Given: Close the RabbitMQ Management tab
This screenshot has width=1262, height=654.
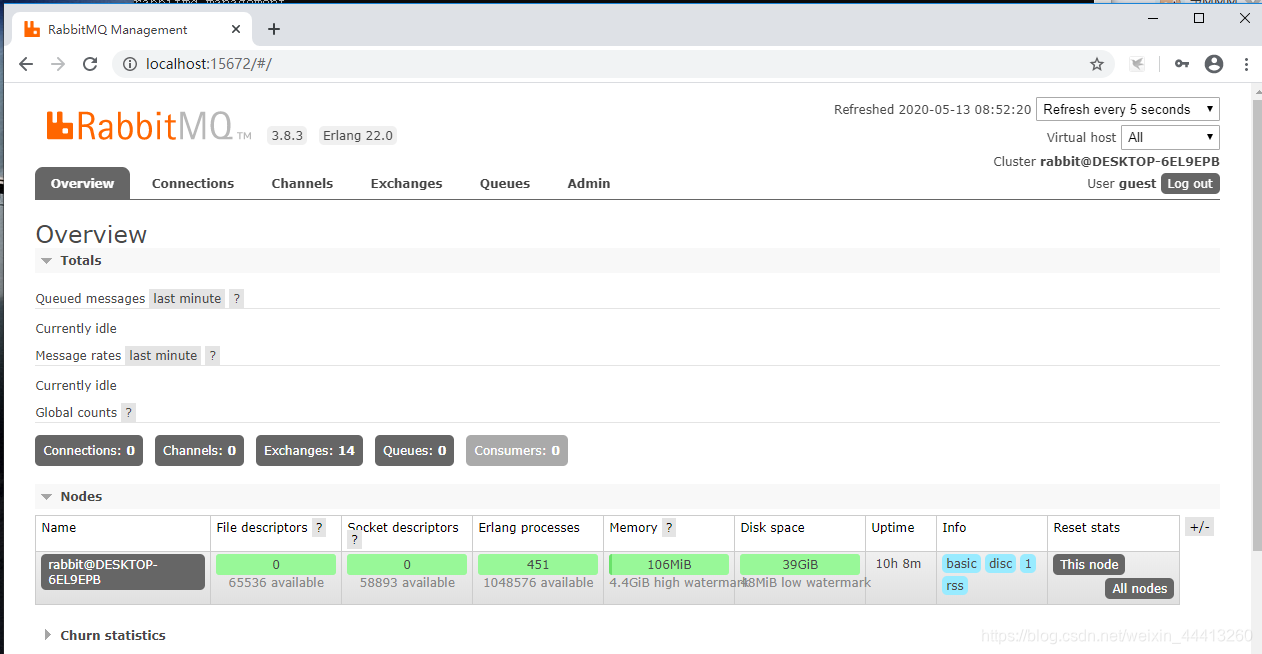Looking at the screenshot, I should tap(234, 29).
